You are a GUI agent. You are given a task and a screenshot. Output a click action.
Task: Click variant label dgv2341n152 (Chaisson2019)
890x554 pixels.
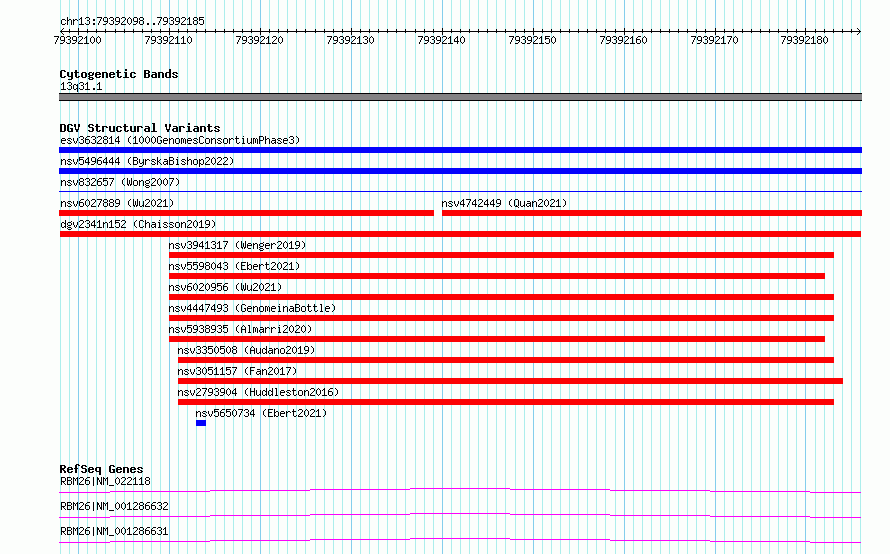[x=138, y=224]
